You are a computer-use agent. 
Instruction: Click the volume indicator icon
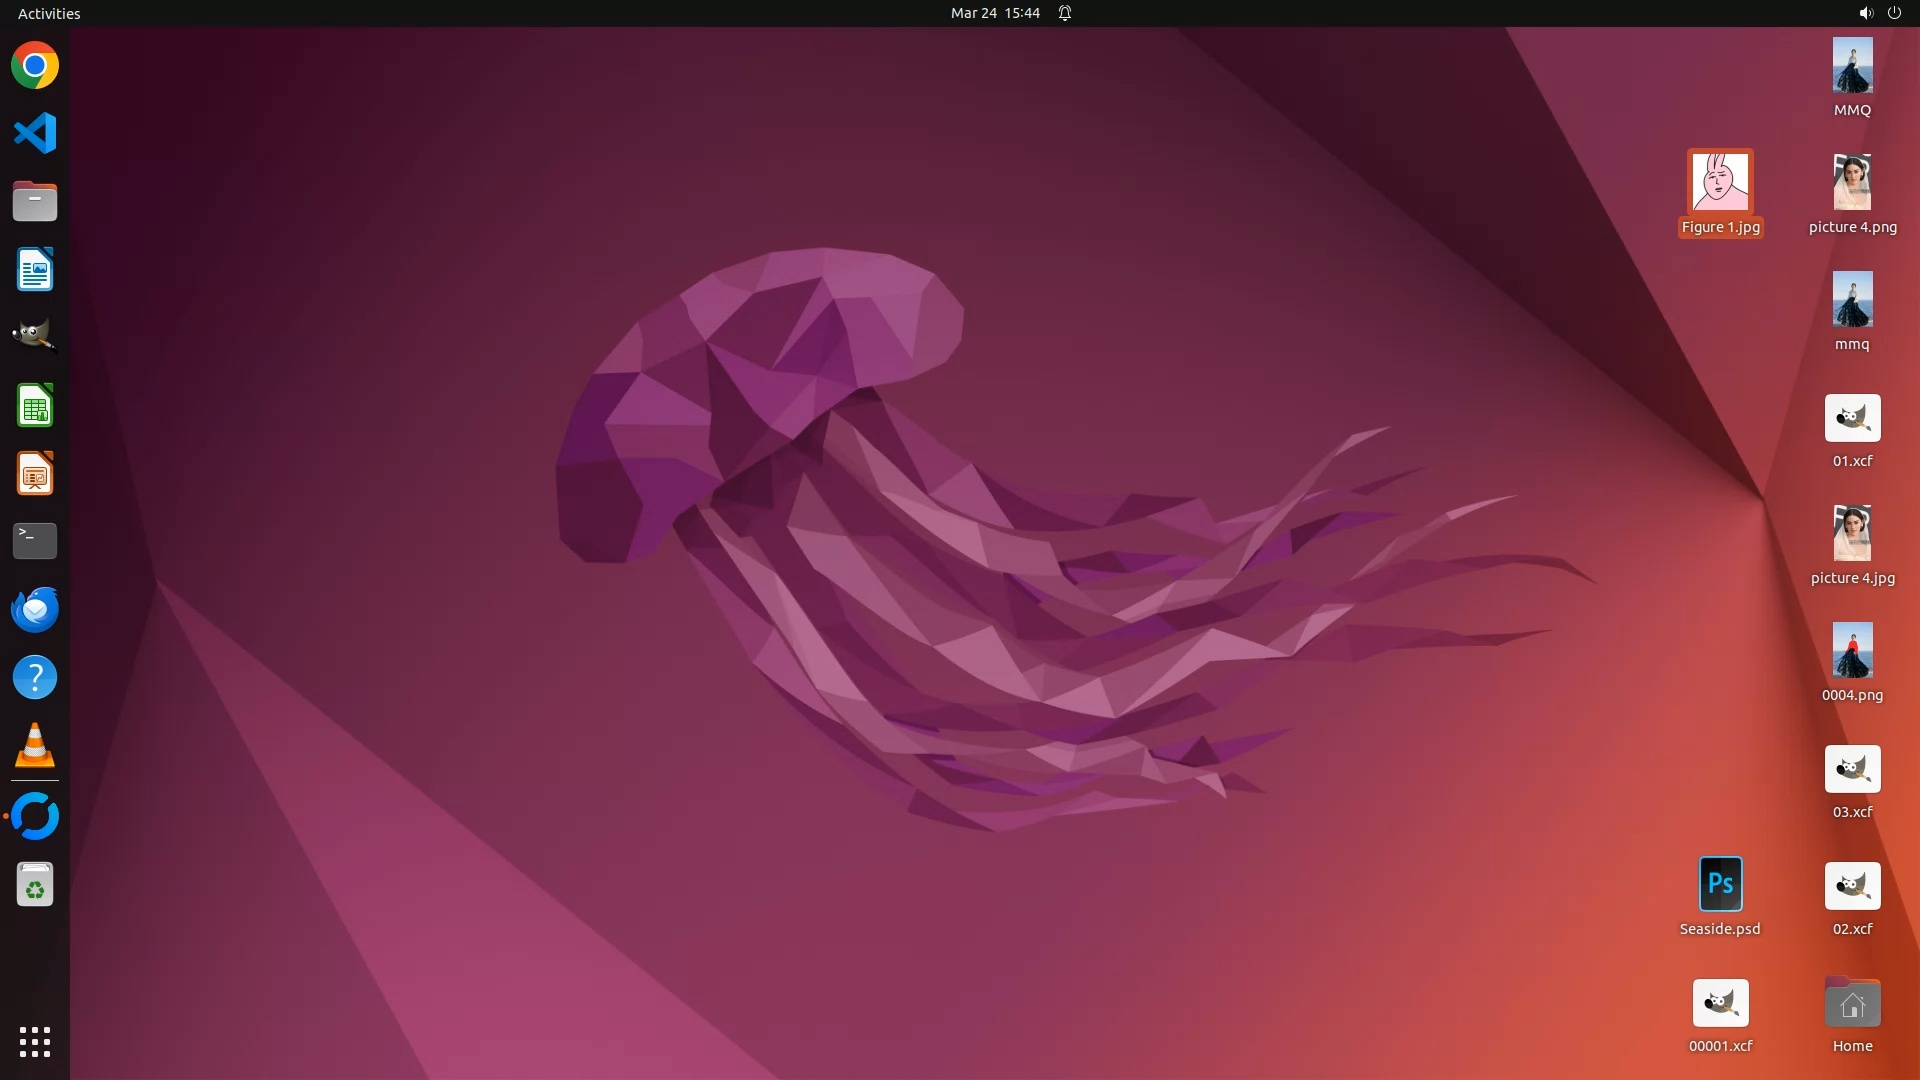1865,13
